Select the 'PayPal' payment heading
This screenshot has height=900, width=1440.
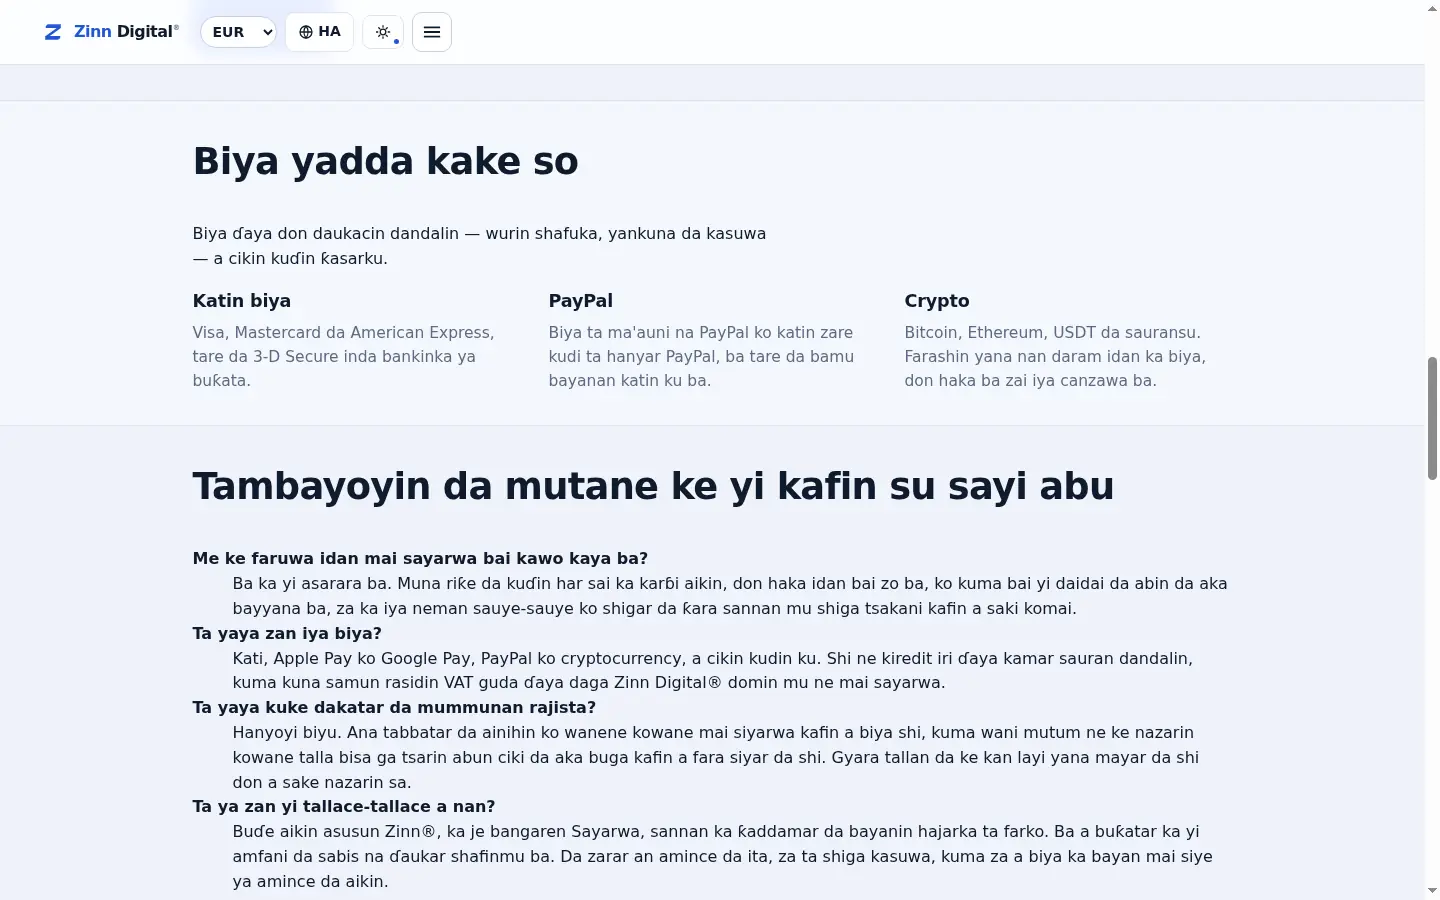[580, 301]
